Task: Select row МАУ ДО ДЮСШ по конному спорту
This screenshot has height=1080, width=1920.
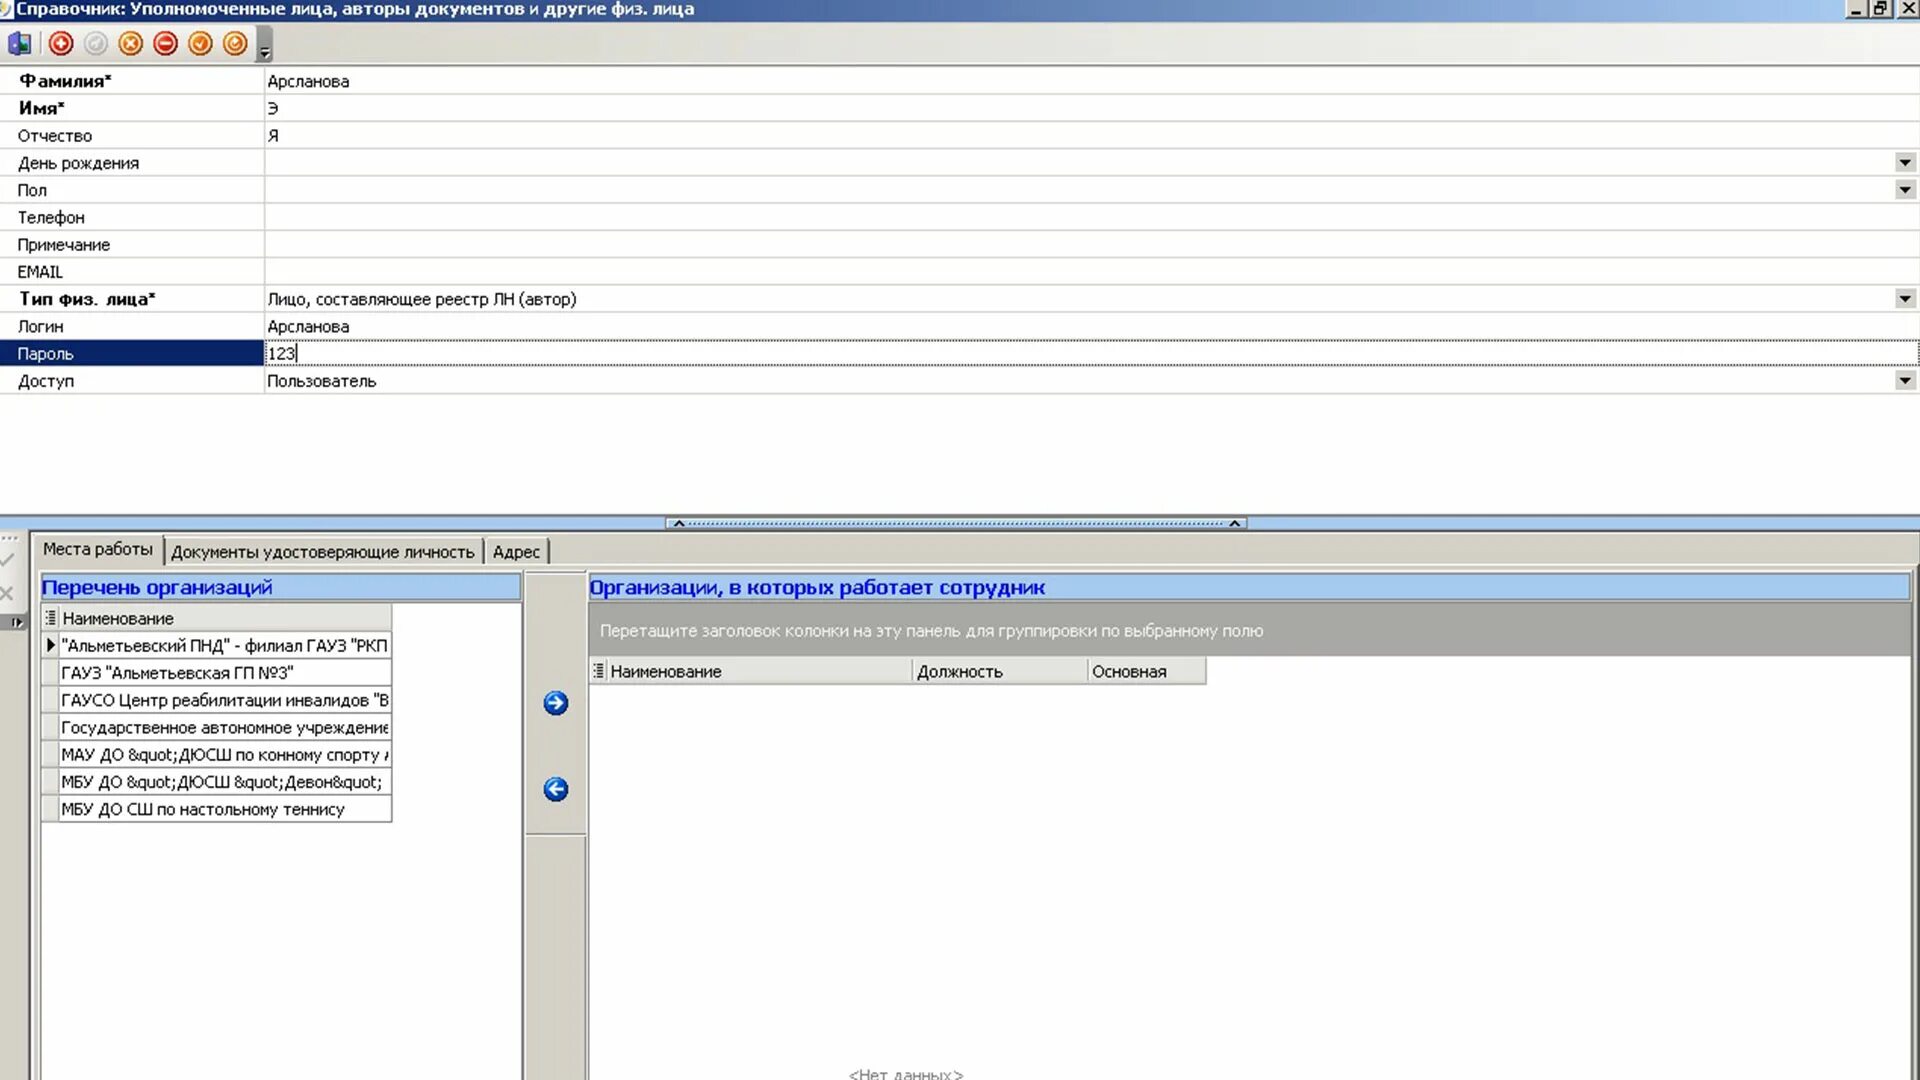Action: 224,755
